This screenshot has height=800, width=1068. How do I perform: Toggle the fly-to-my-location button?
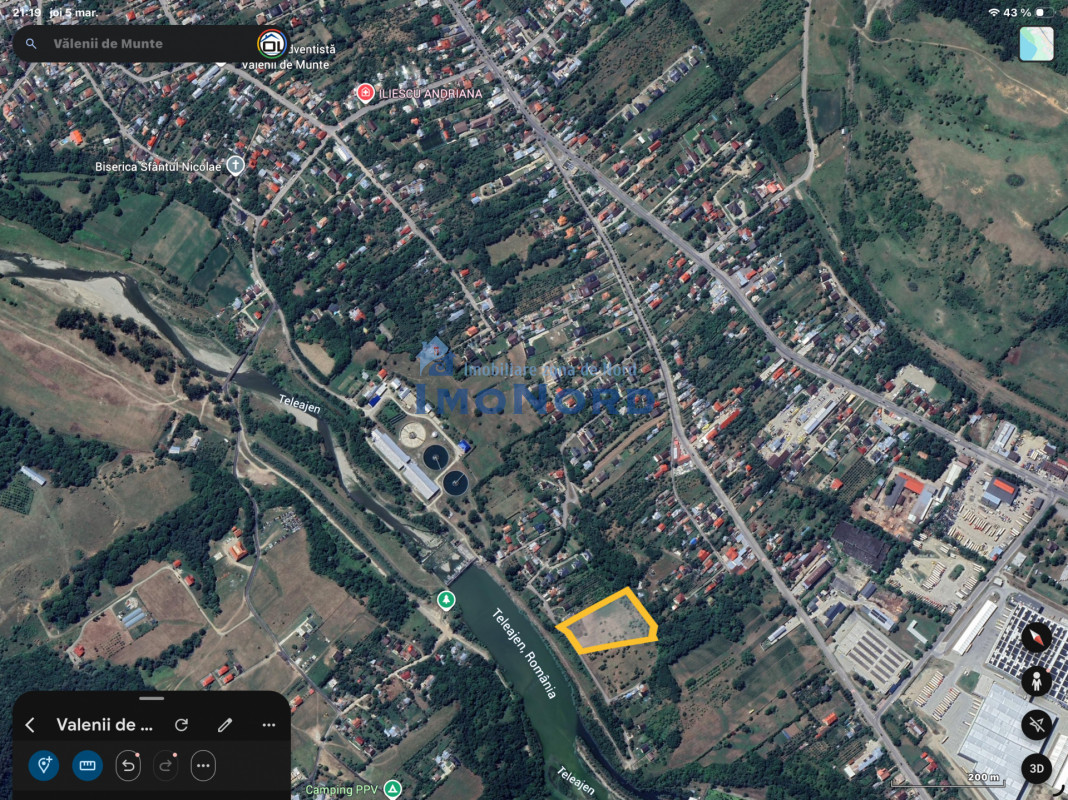coord(1036,725)
